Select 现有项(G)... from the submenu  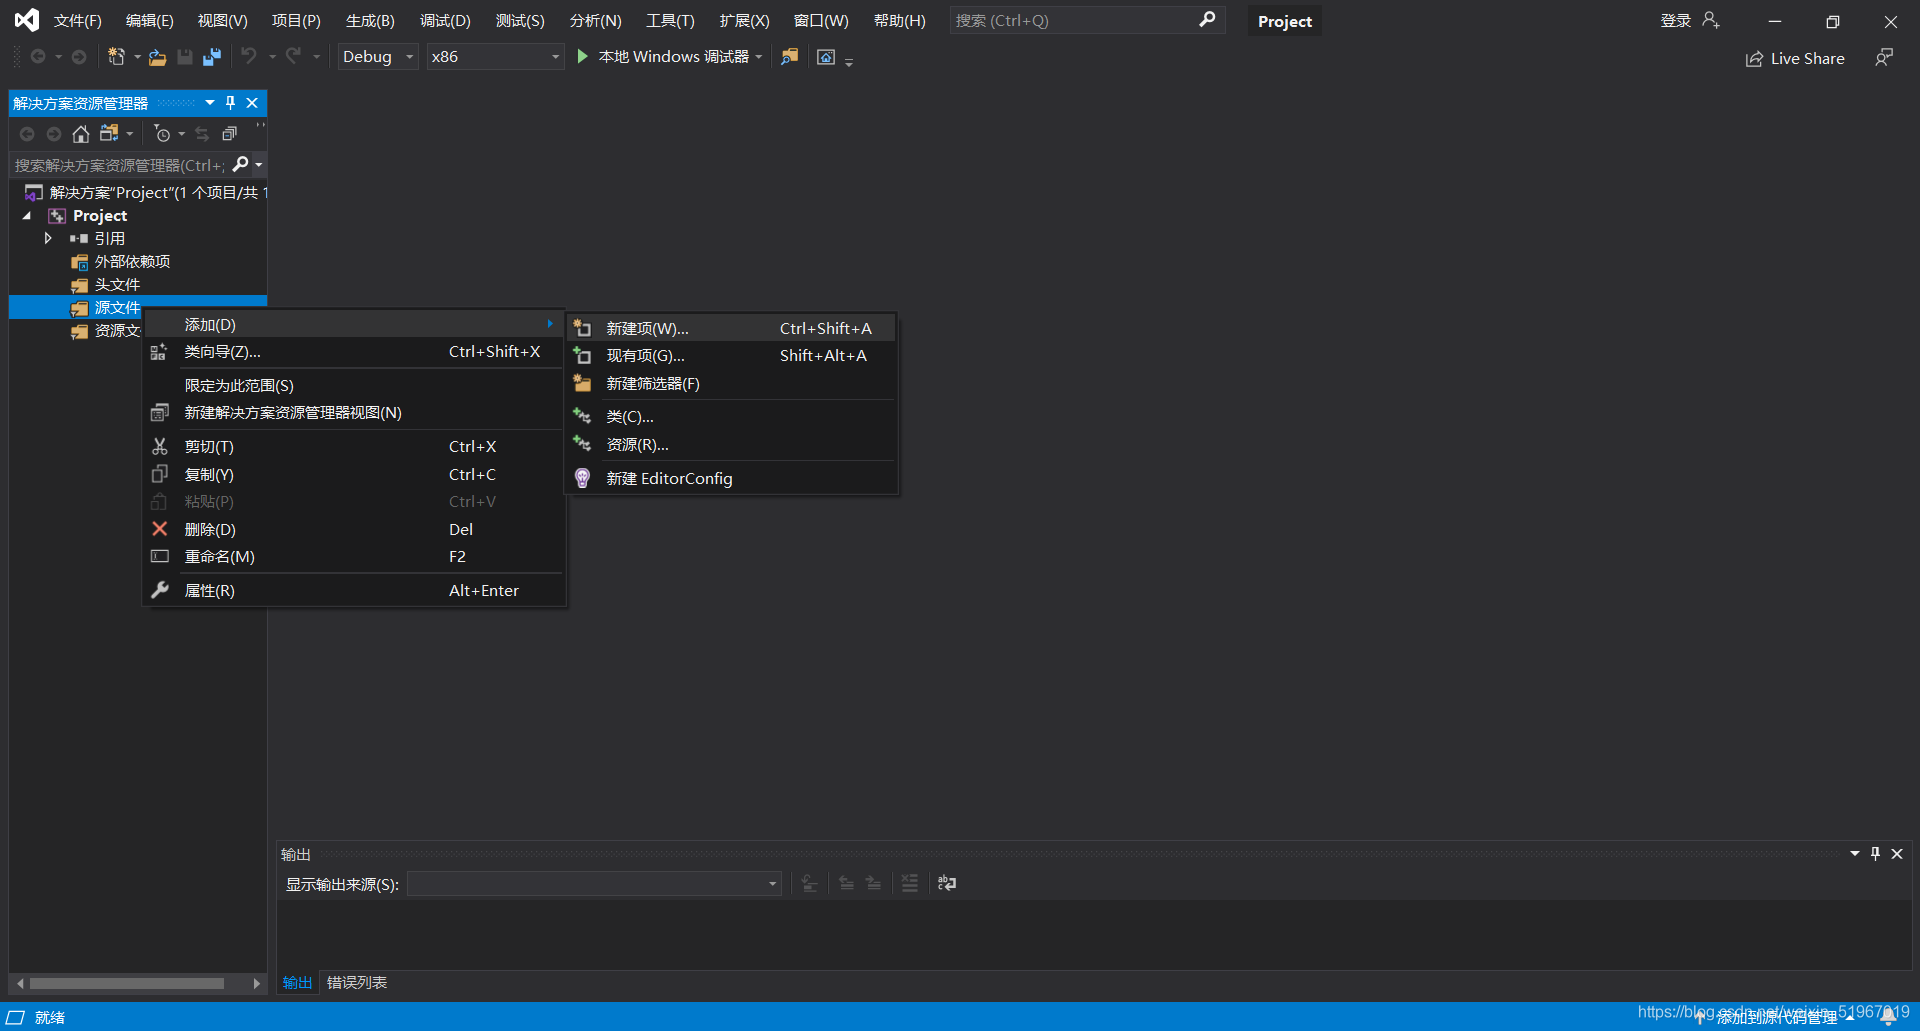click(x=732, y=356)
